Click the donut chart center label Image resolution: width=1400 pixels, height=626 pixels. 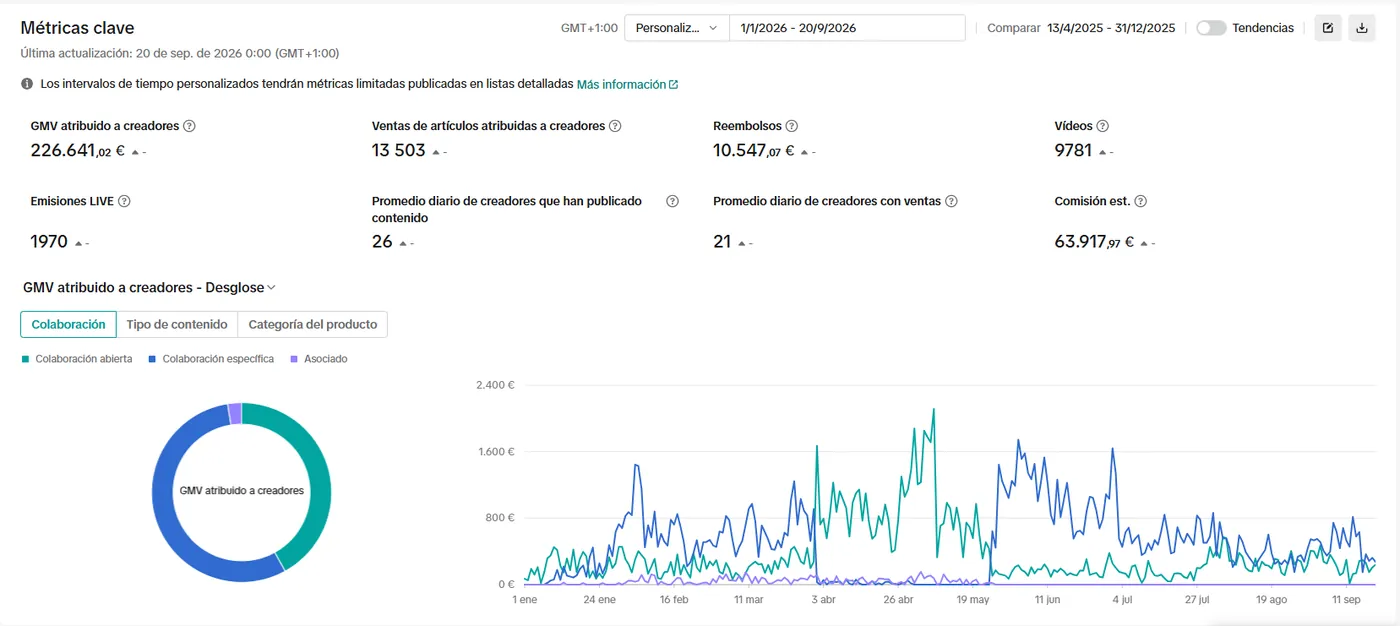click(241, 491)
